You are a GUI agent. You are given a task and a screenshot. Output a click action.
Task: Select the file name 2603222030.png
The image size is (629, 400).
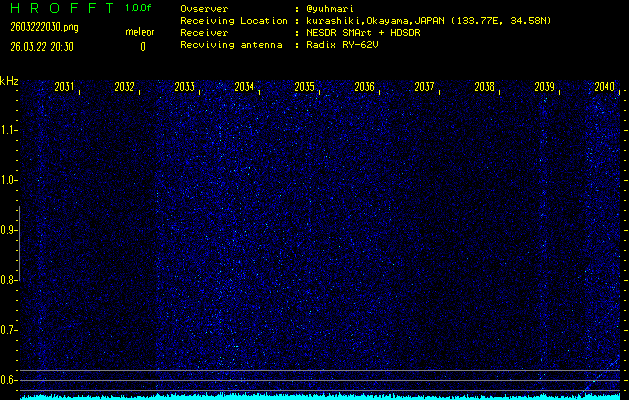[44, 27]
